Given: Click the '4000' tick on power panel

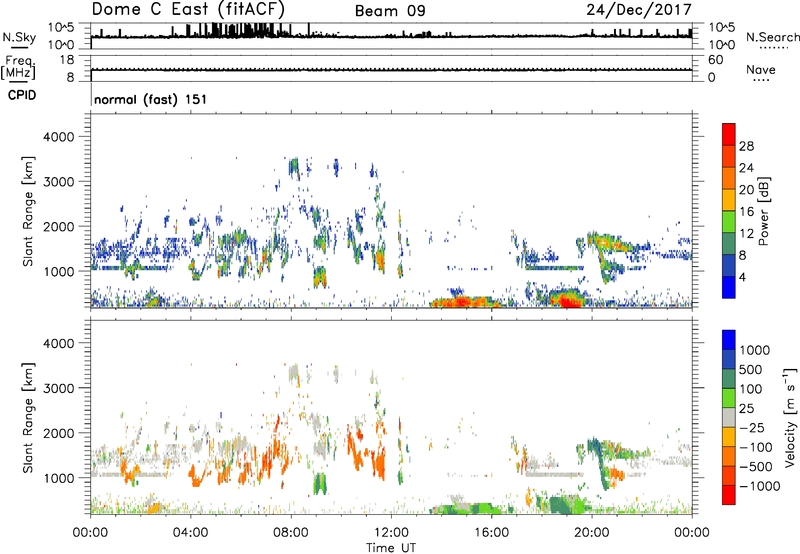Looking at the screenshot, I should click(x=58, y=137).
